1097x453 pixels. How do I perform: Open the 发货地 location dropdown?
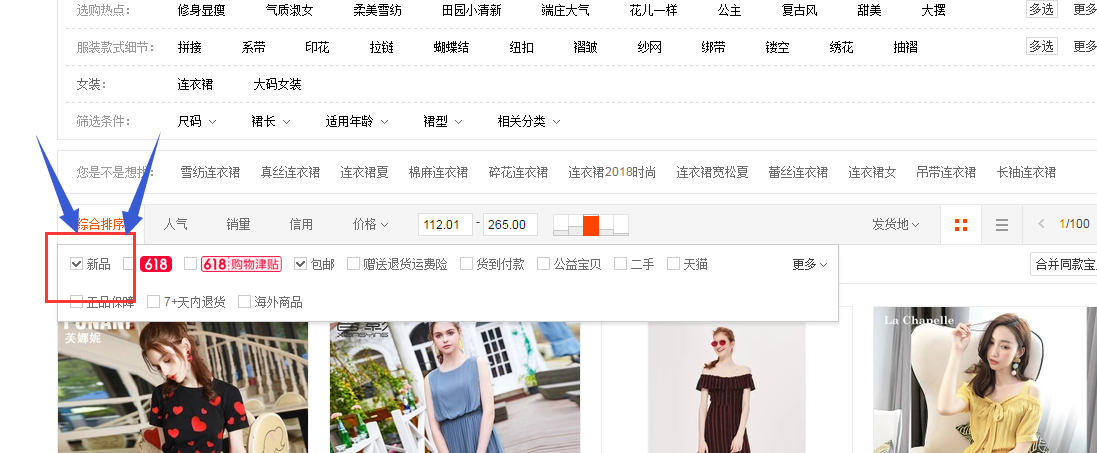click(x=895, y=225)
